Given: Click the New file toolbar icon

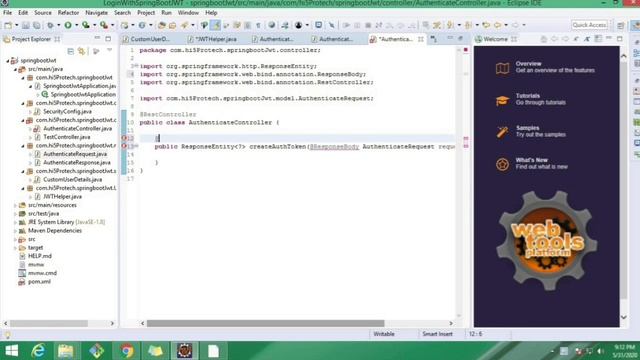Looking at the screenshot, I should click(x=8, y=25).
